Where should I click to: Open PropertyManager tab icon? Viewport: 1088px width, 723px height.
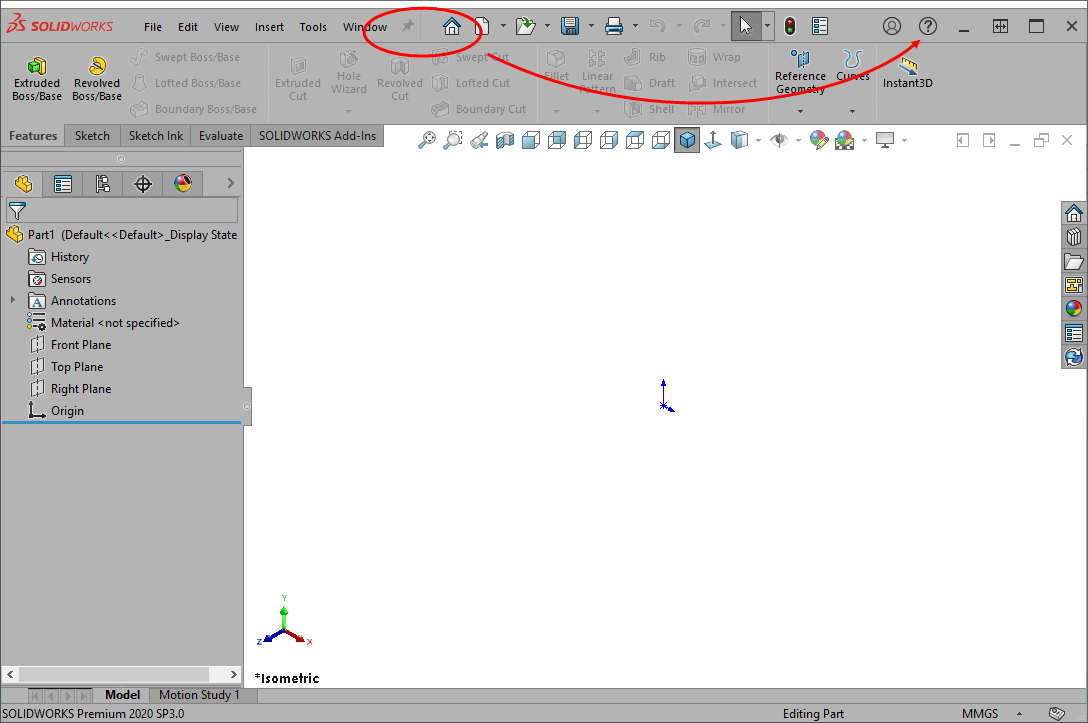point(63,184)
